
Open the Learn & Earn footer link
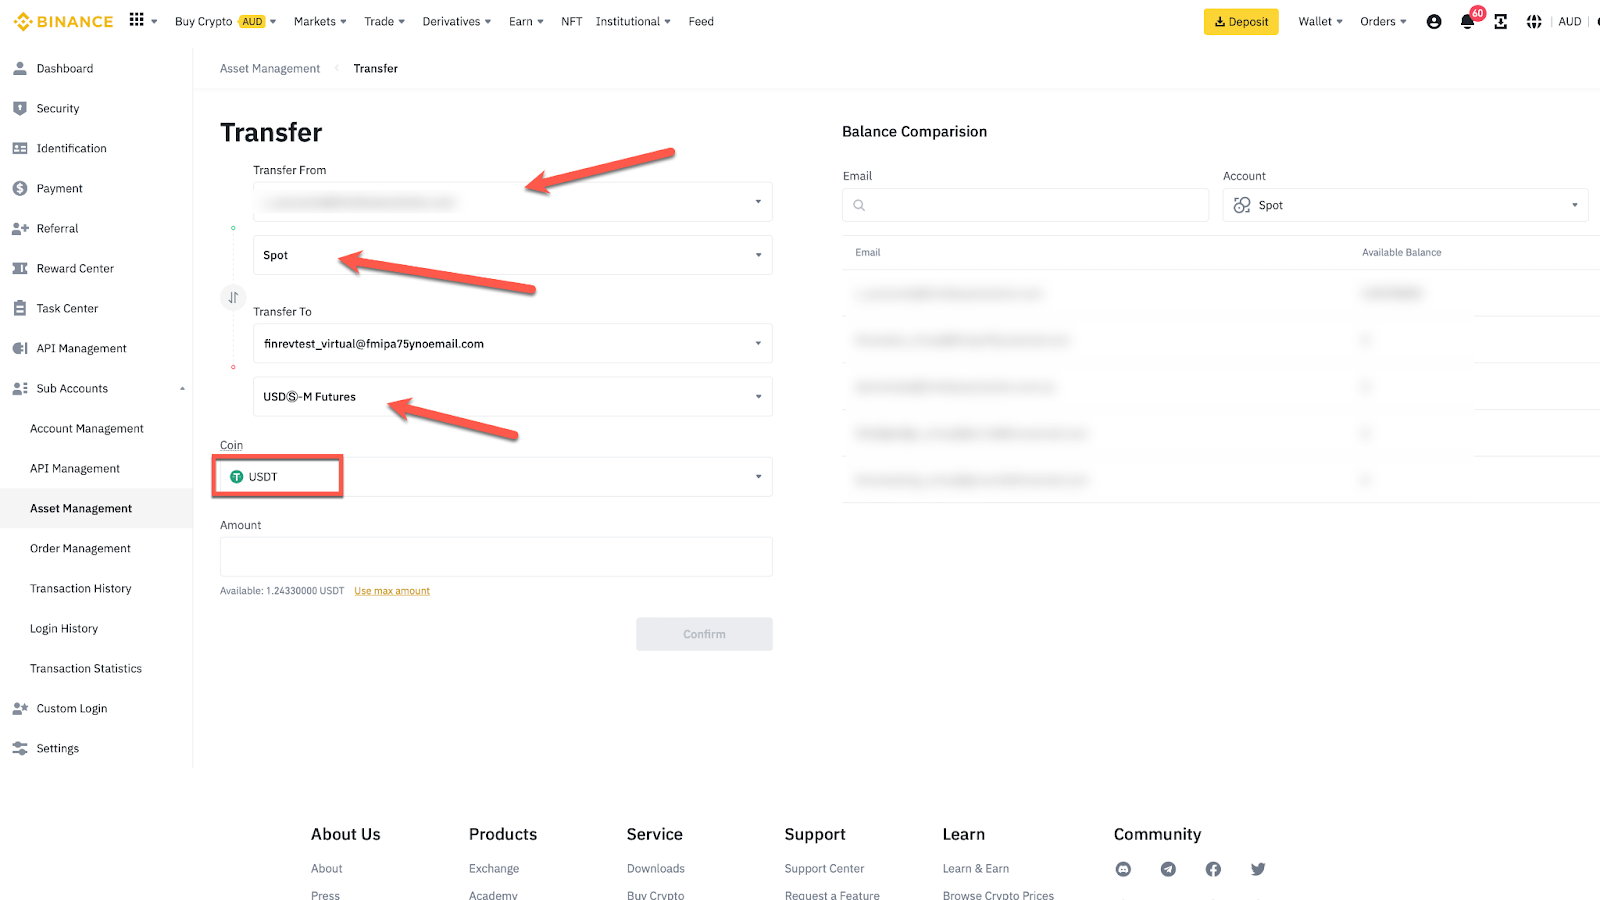click(976, 869)
